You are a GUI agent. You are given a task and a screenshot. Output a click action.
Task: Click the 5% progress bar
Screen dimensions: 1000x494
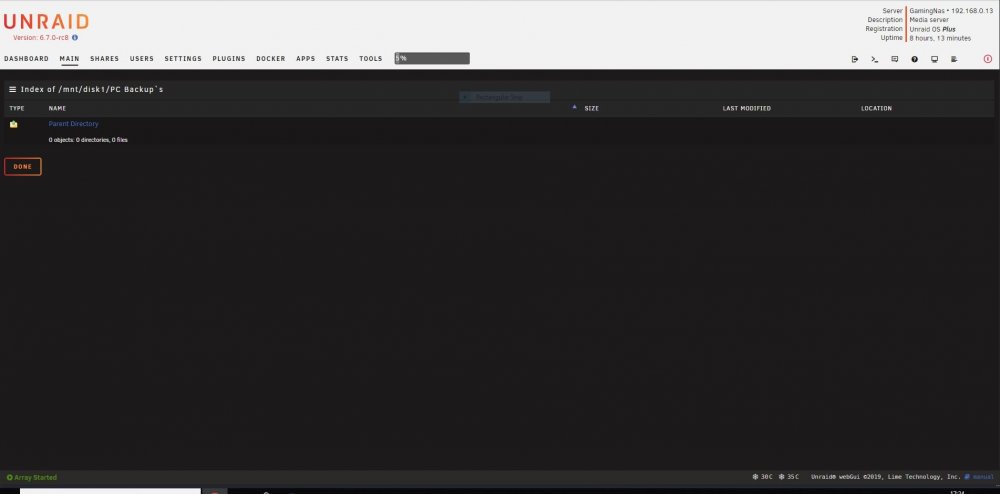coord(432,59)
